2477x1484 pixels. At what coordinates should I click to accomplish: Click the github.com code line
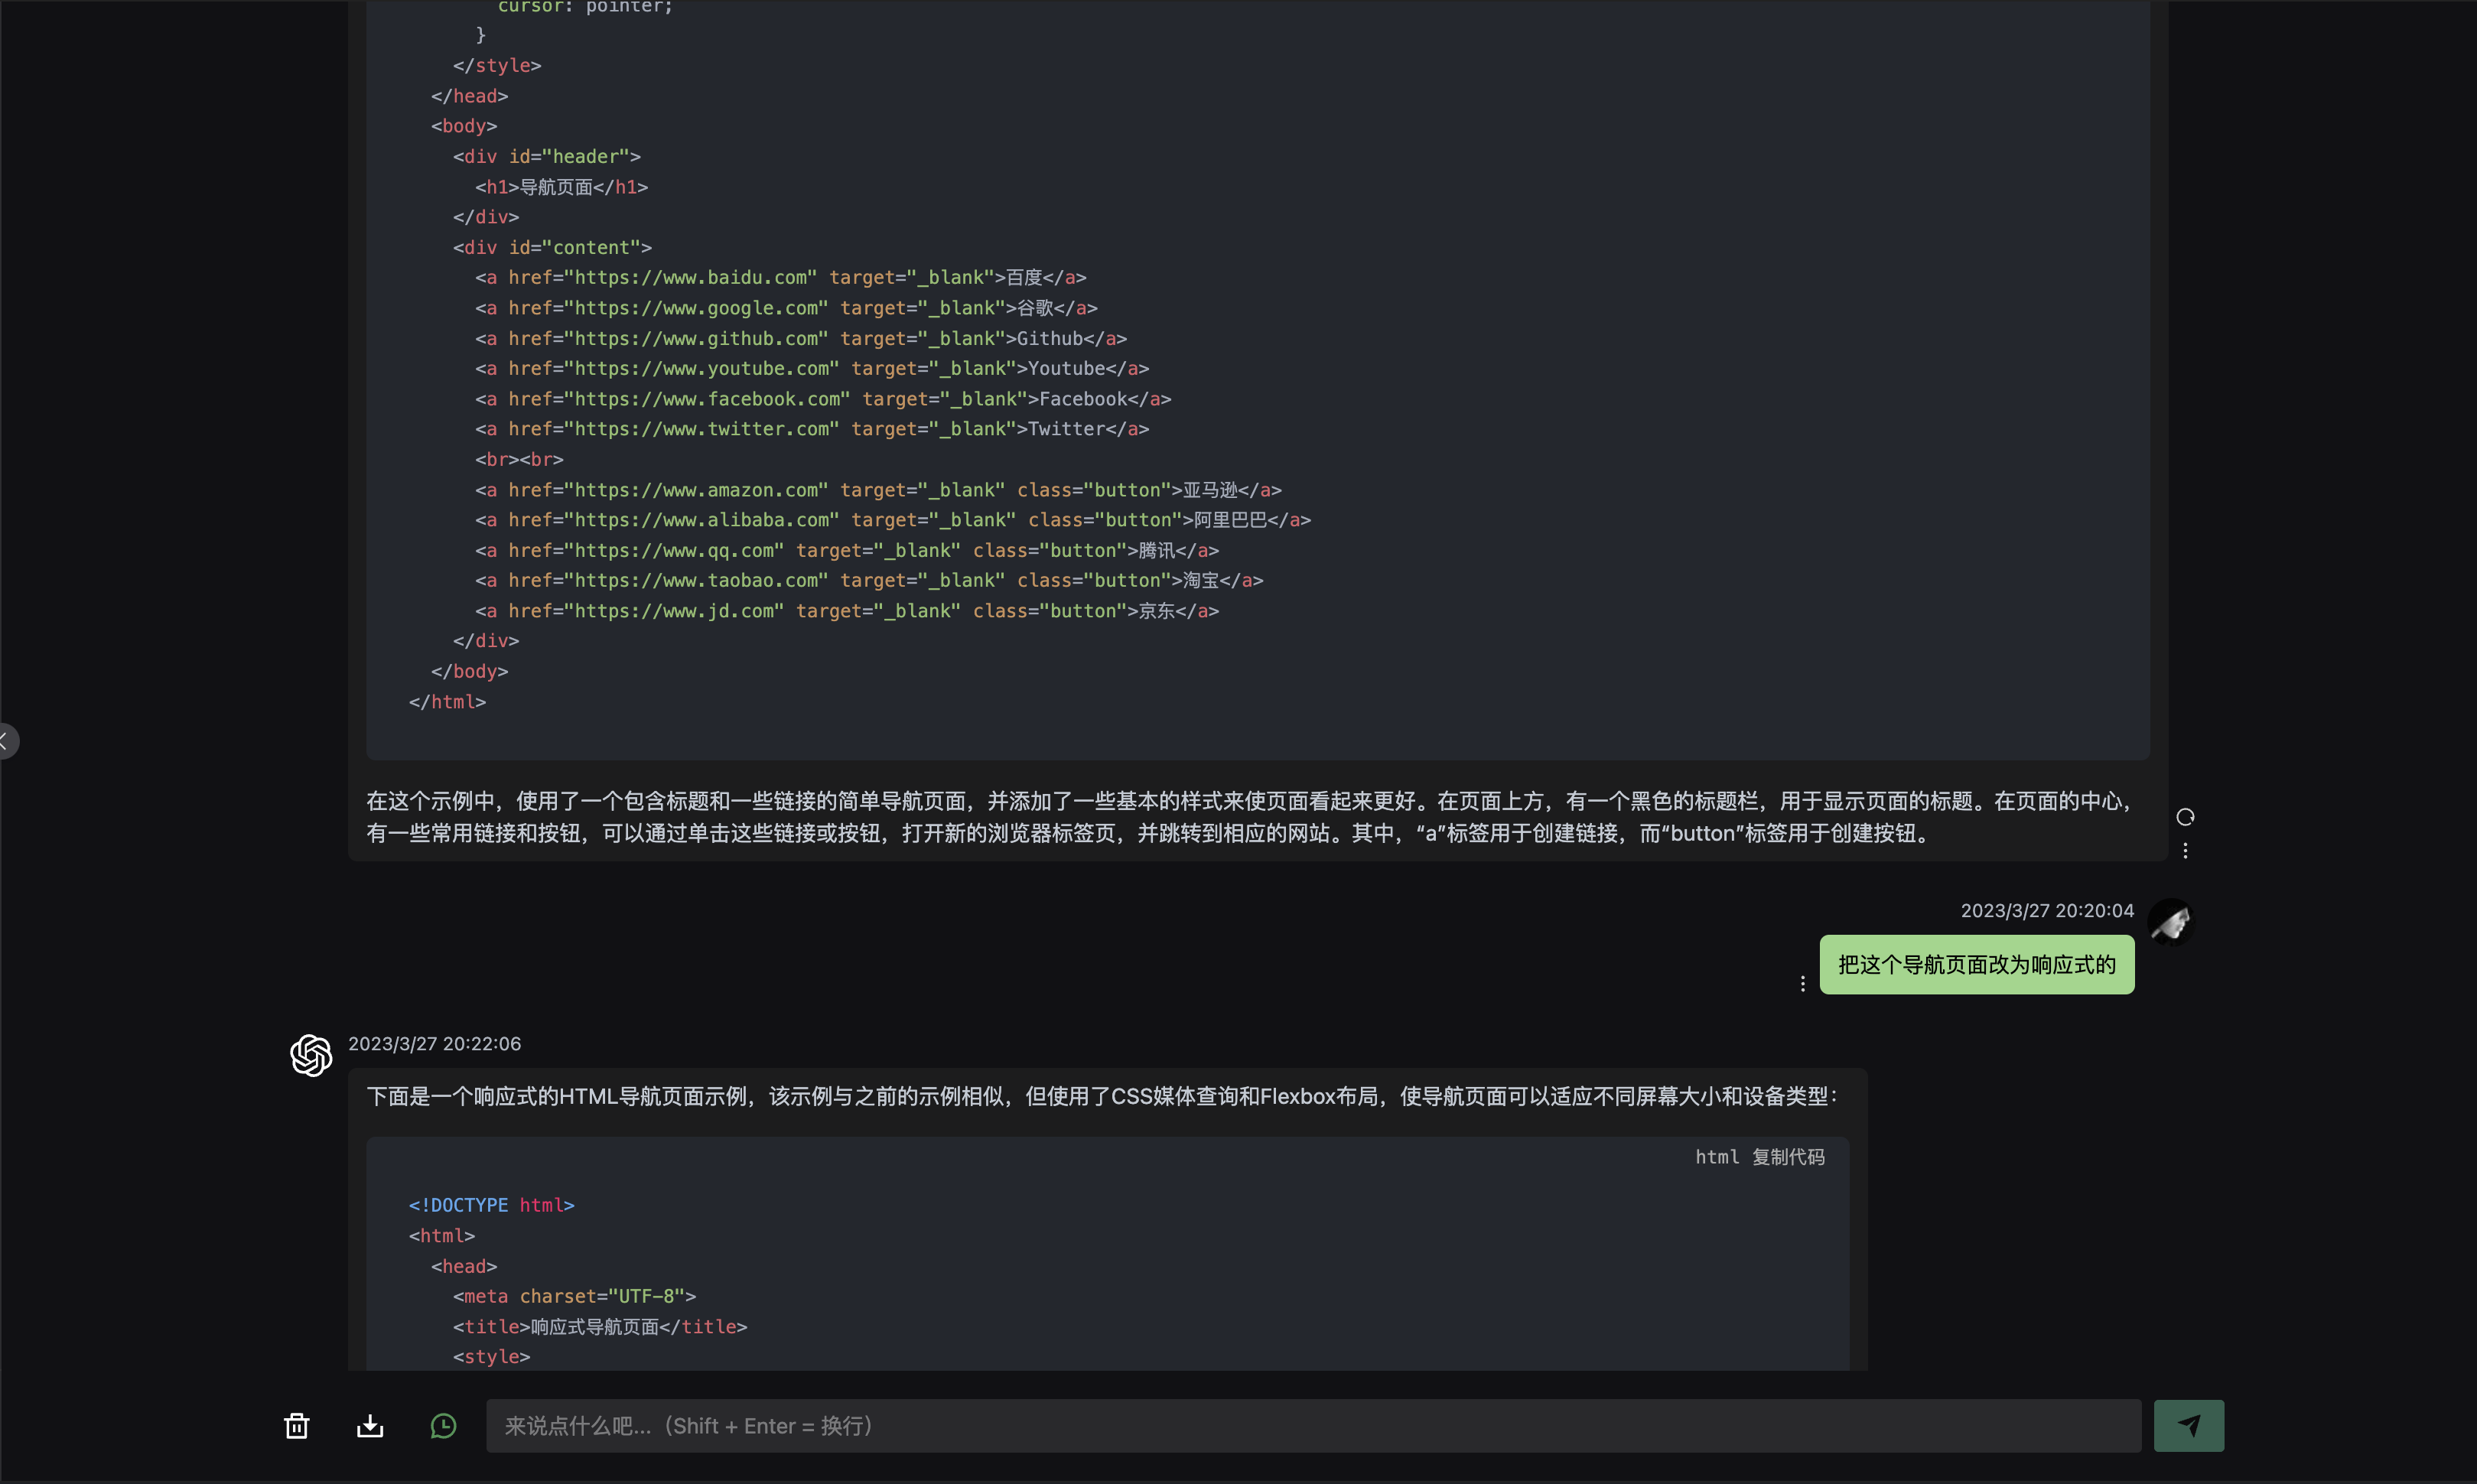coord(801,339)
